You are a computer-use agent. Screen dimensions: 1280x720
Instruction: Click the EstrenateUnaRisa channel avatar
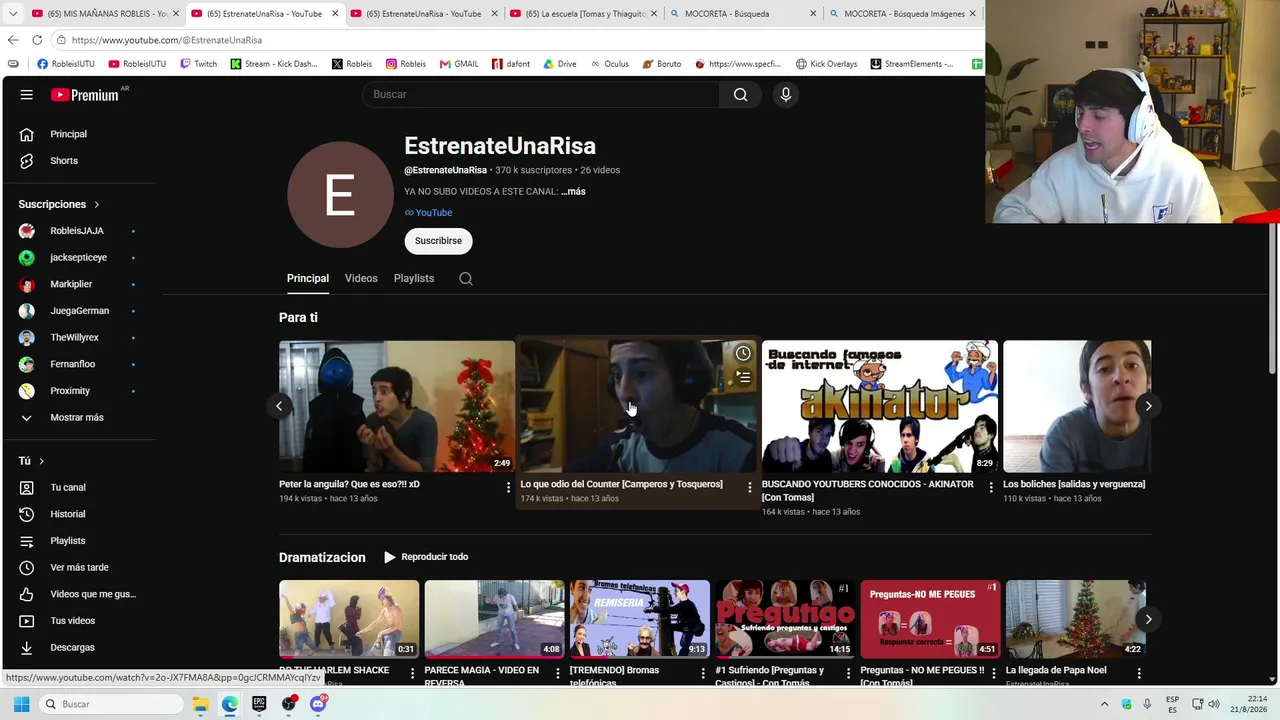coord(340,194)
